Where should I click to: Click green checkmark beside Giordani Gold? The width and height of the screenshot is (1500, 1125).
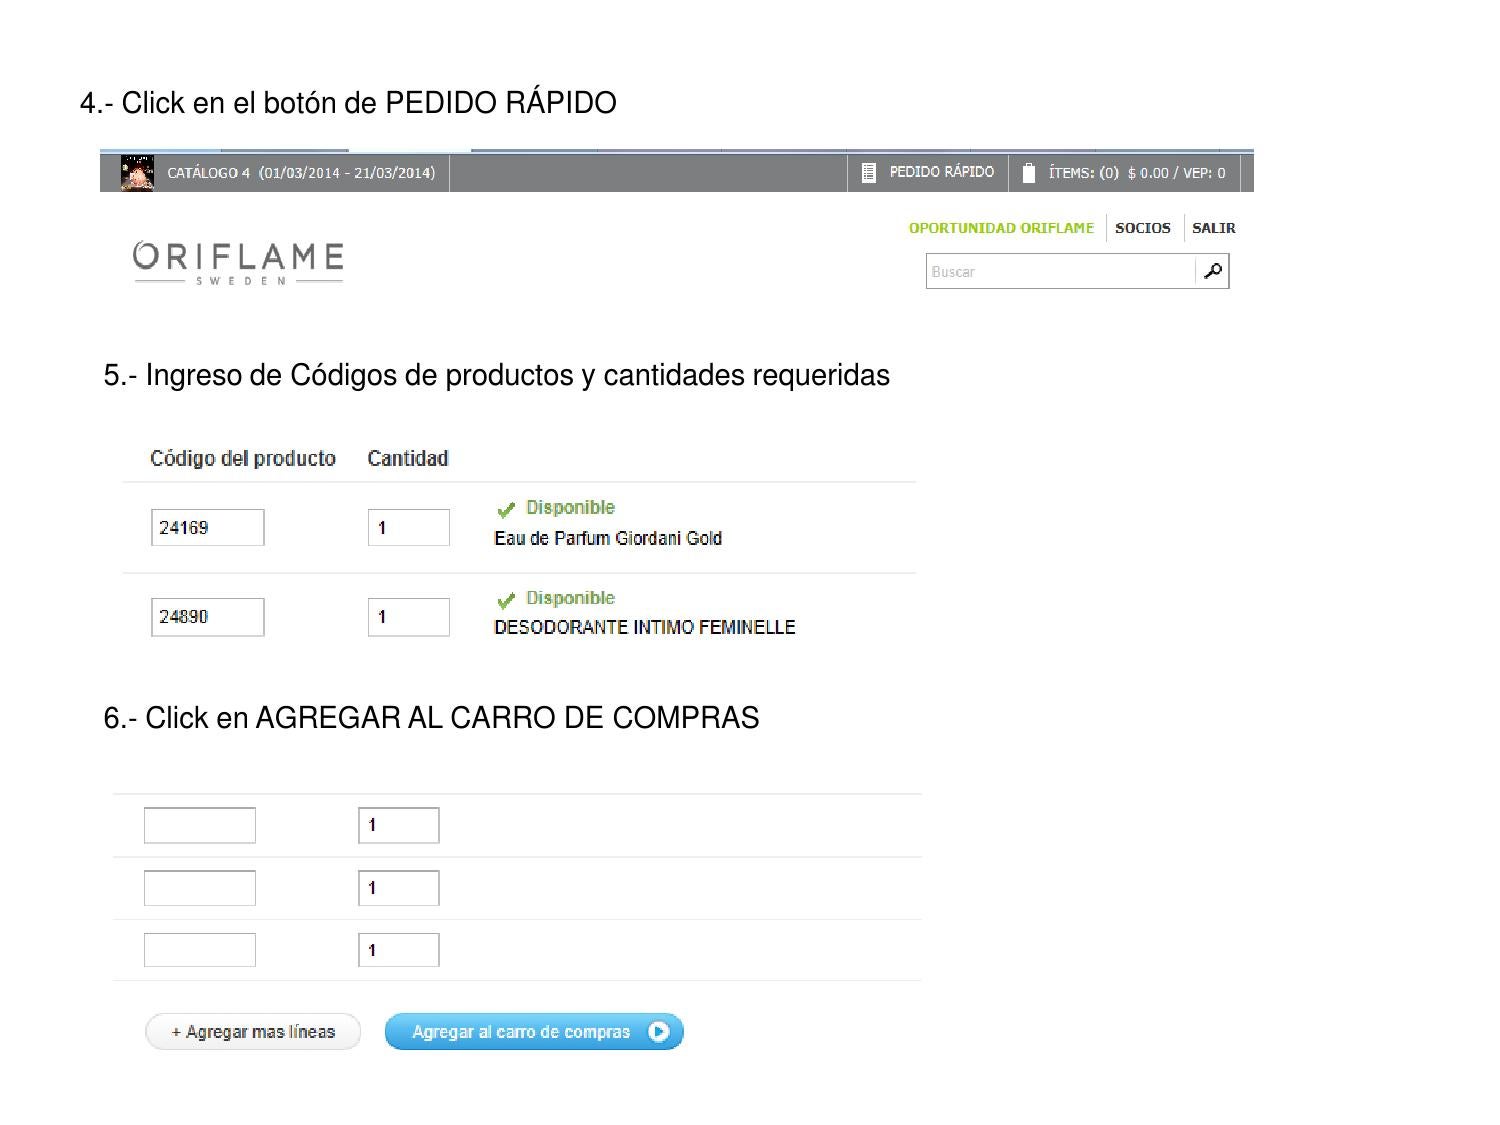pos(506,509)
